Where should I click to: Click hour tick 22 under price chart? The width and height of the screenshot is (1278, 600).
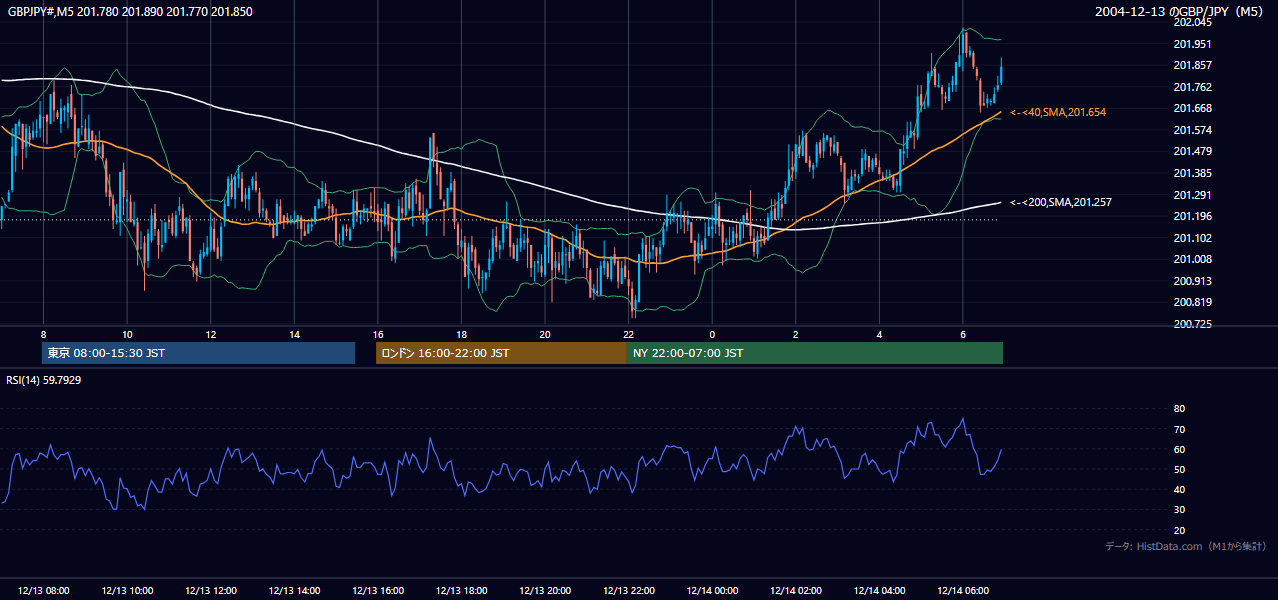629,334
